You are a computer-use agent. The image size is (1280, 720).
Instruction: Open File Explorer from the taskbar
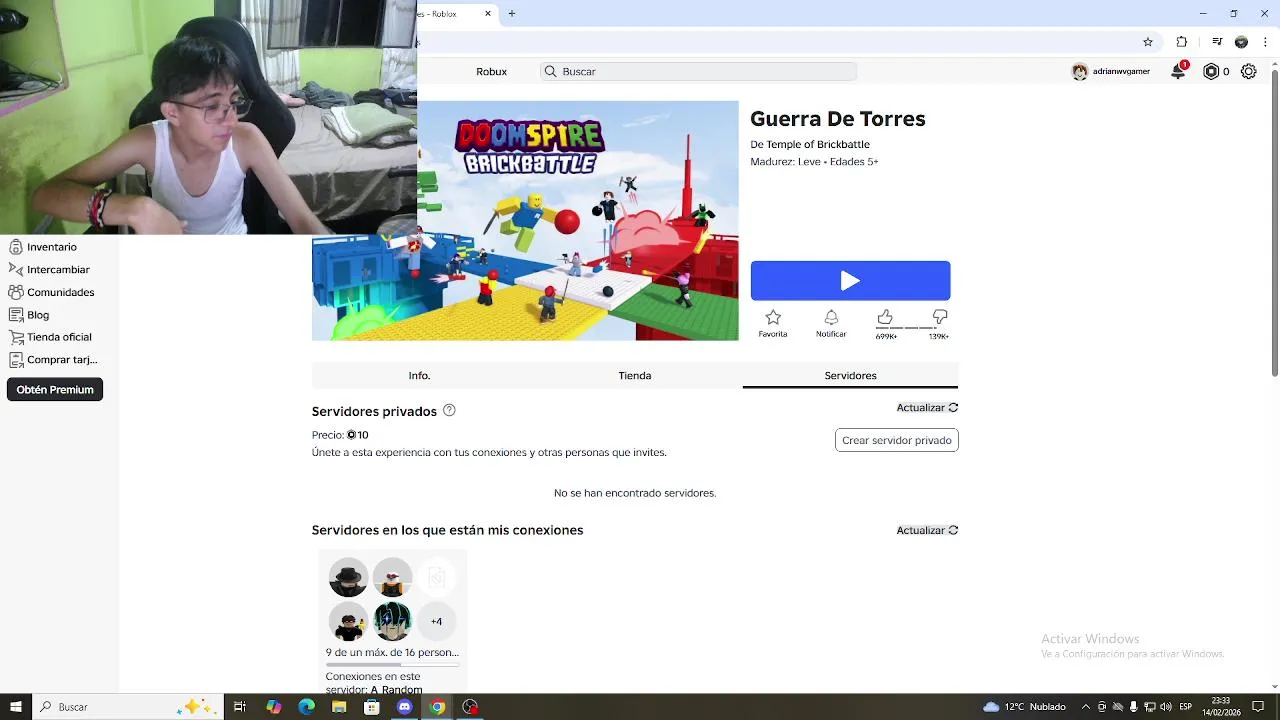click(339, 707)
